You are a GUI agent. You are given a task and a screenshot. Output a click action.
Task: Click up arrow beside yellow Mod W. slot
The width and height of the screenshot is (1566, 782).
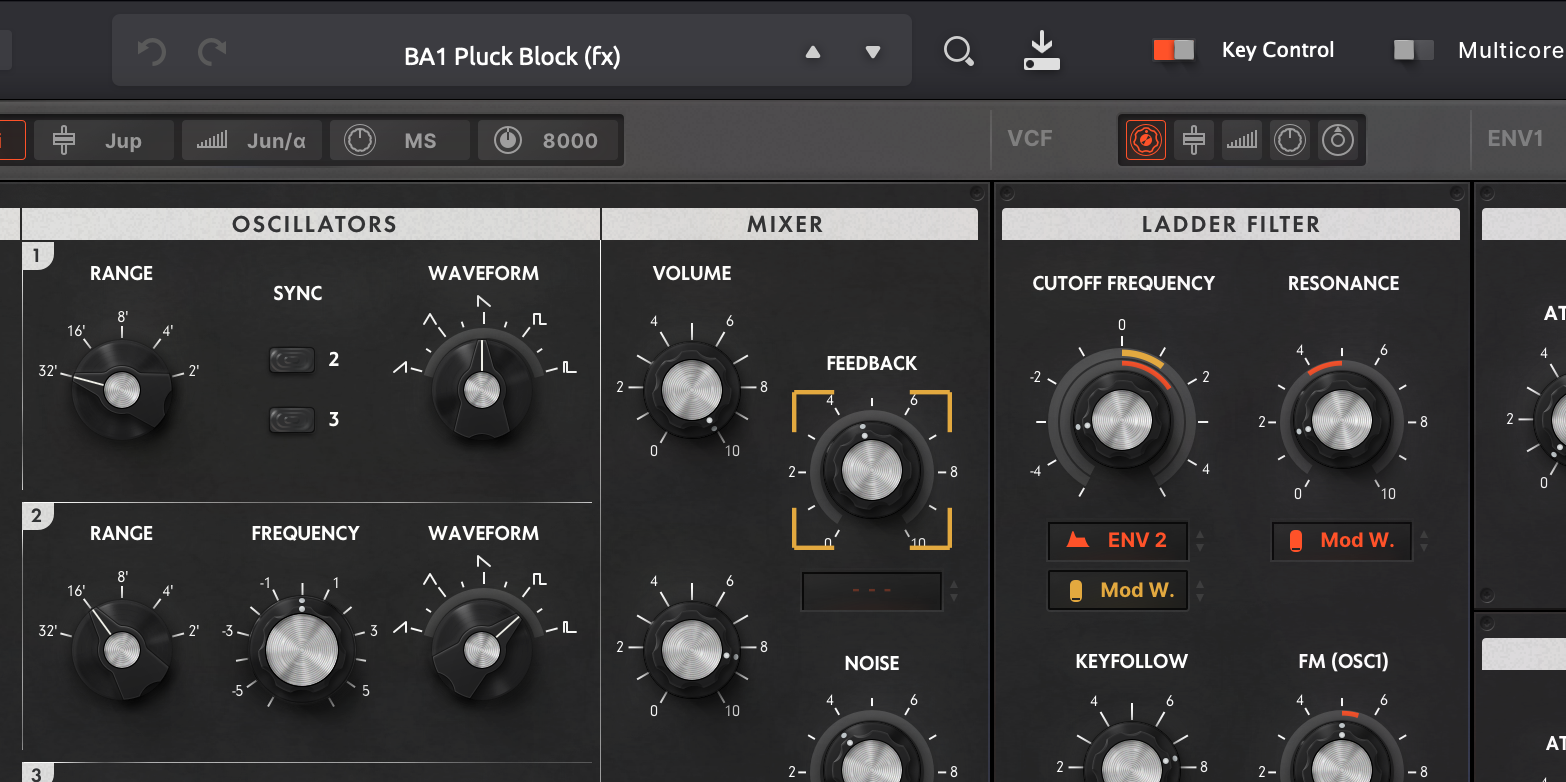[1200, 584]
